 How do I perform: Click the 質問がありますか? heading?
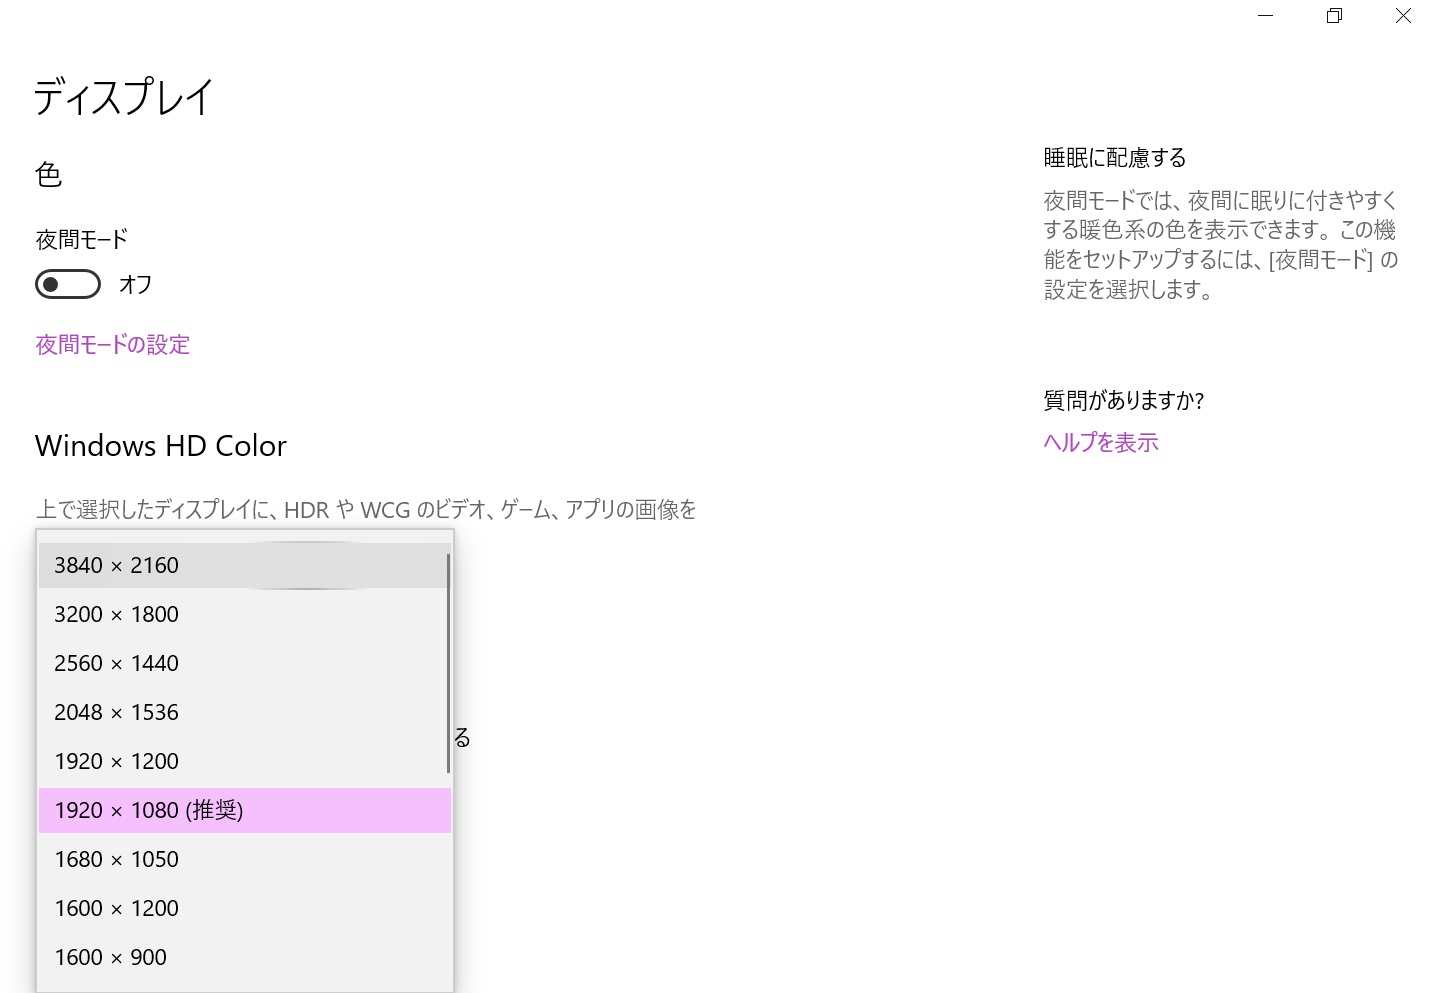pyautogui.click(x=1123, y=401)
